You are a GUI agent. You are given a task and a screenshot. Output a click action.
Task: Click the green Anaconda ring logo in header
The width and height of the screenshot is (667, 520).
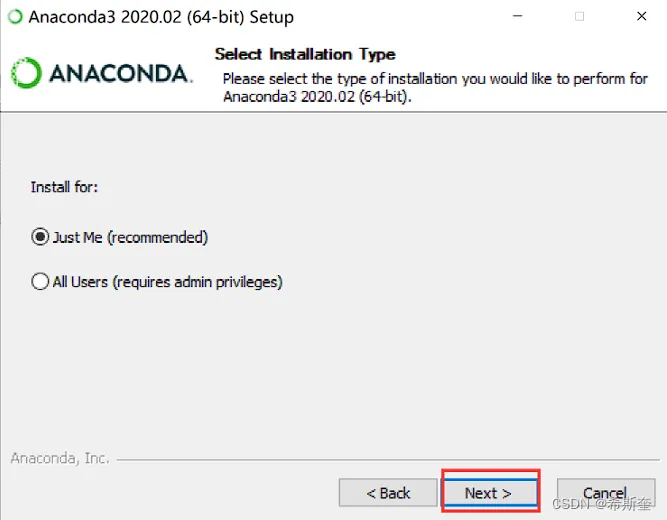point(26,73)
